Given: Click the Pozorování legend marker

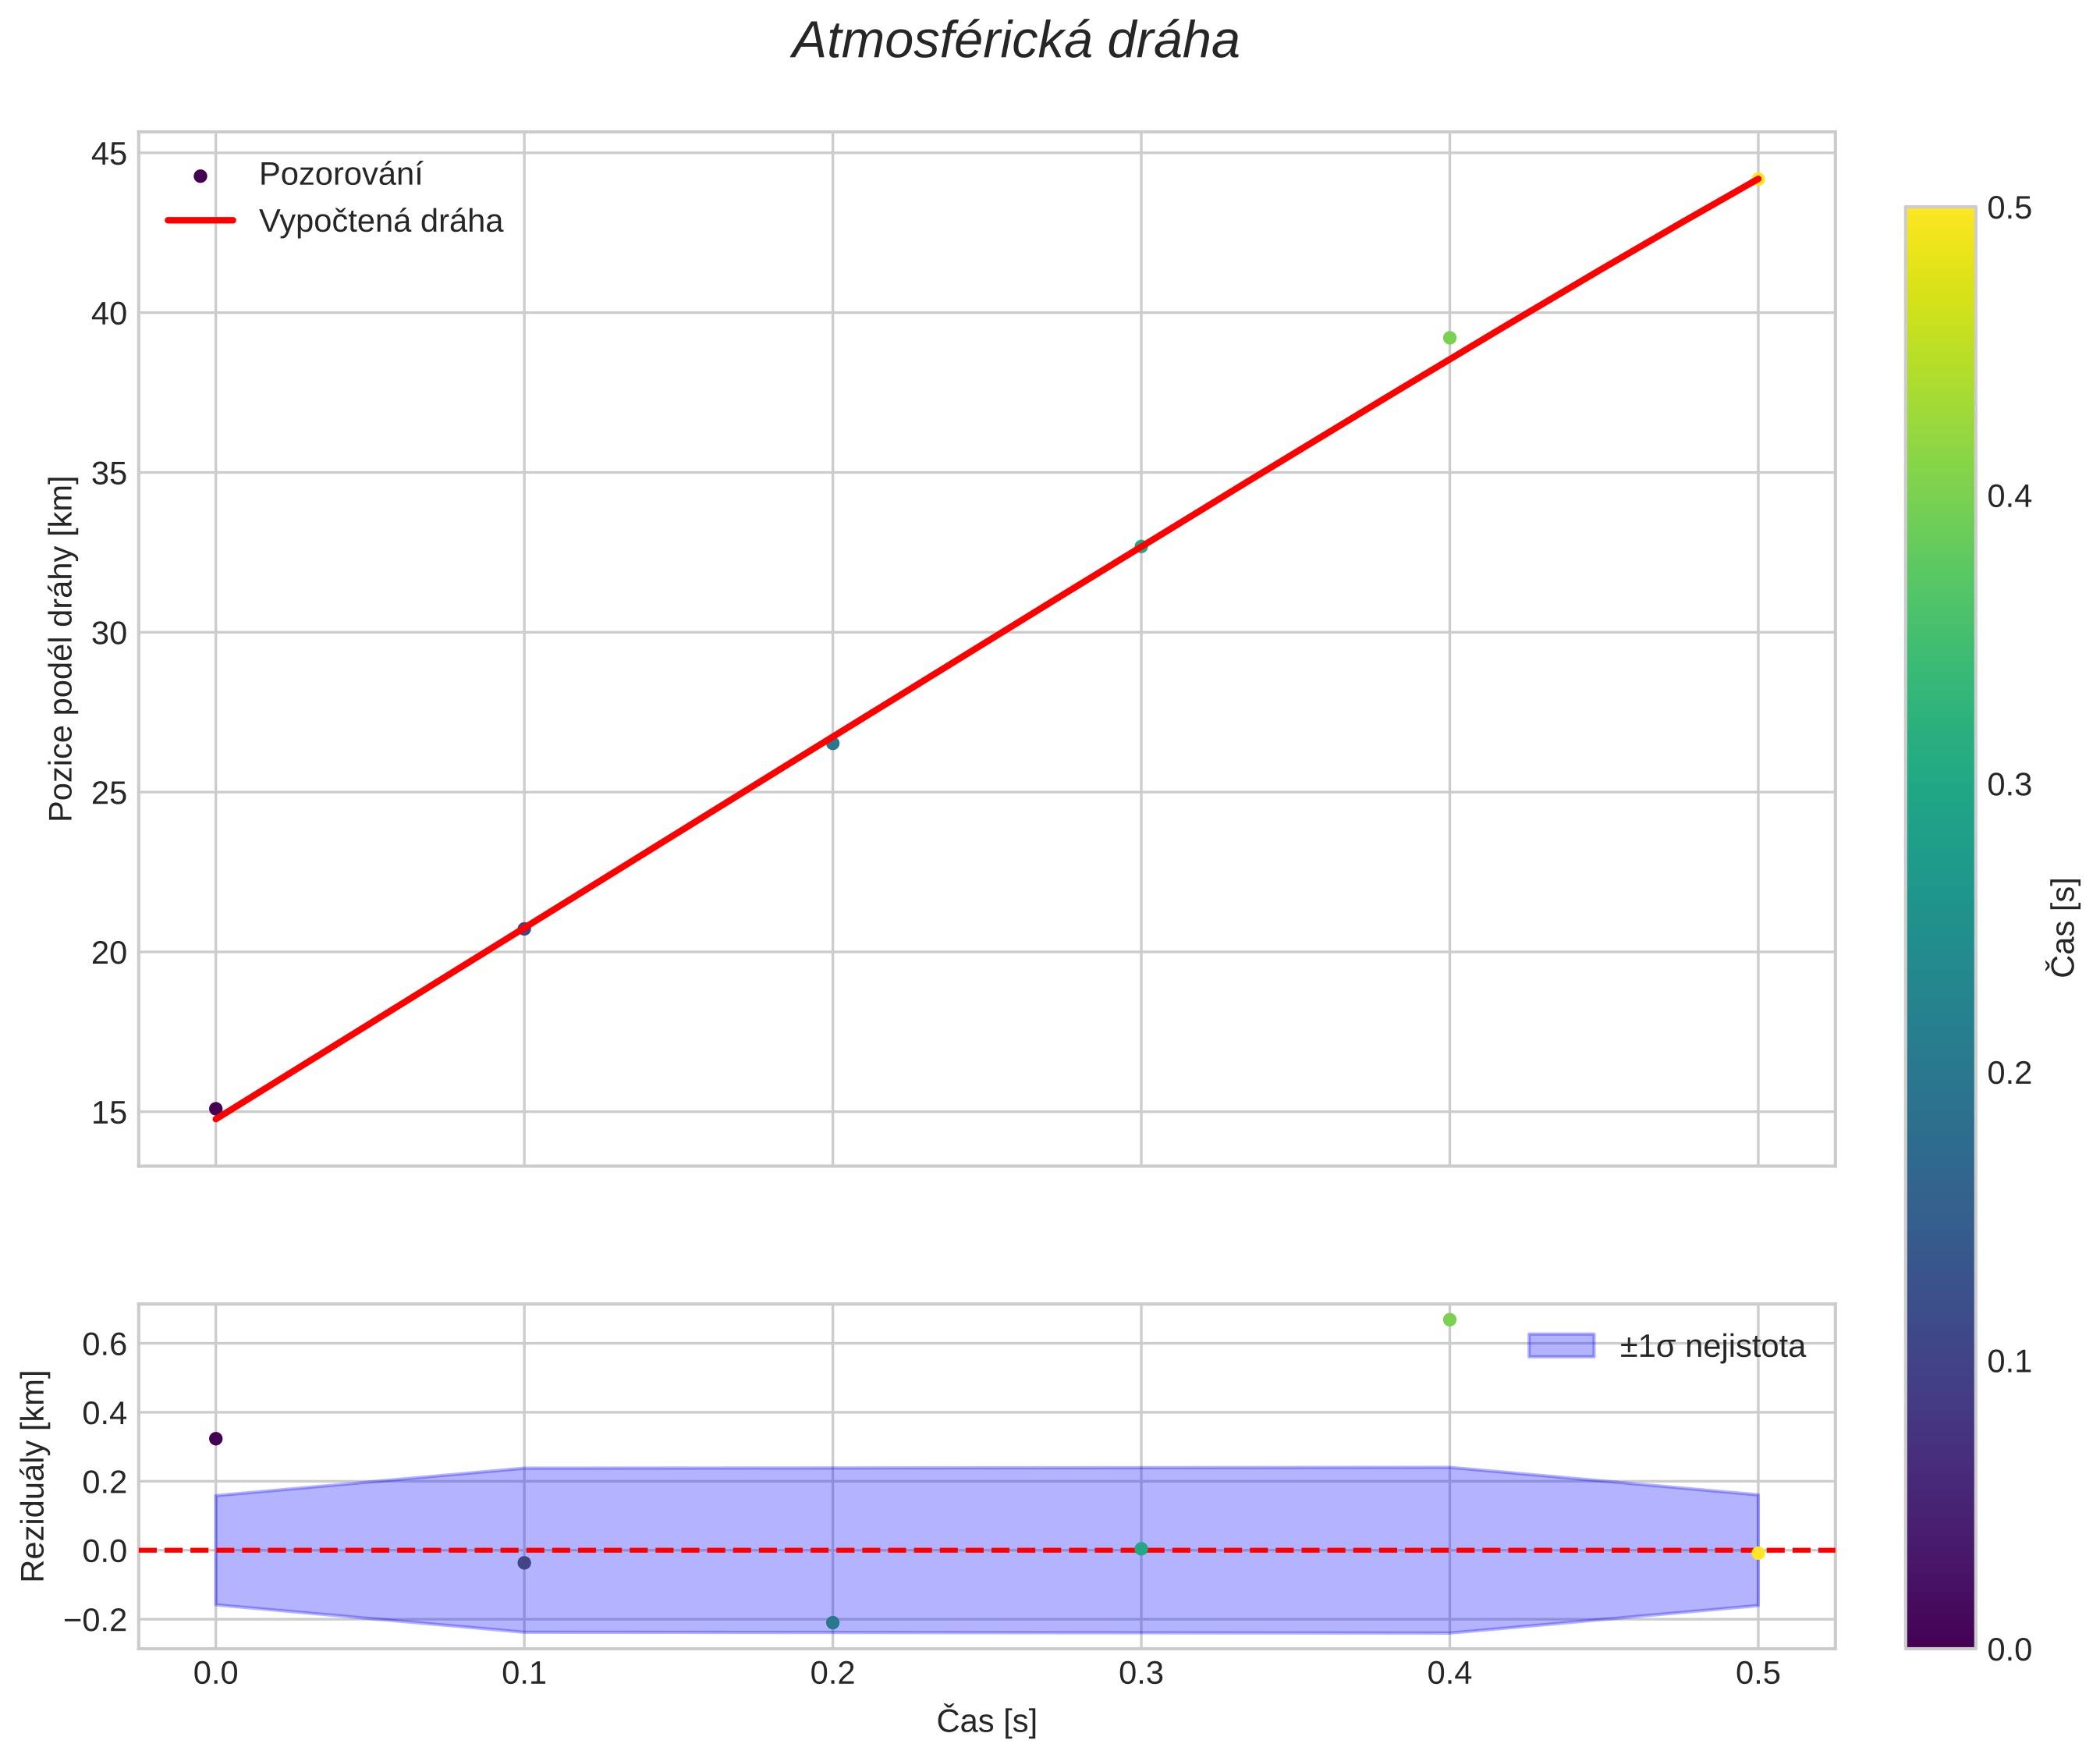Looking at the screenshot, I should [x=200, y=176].
